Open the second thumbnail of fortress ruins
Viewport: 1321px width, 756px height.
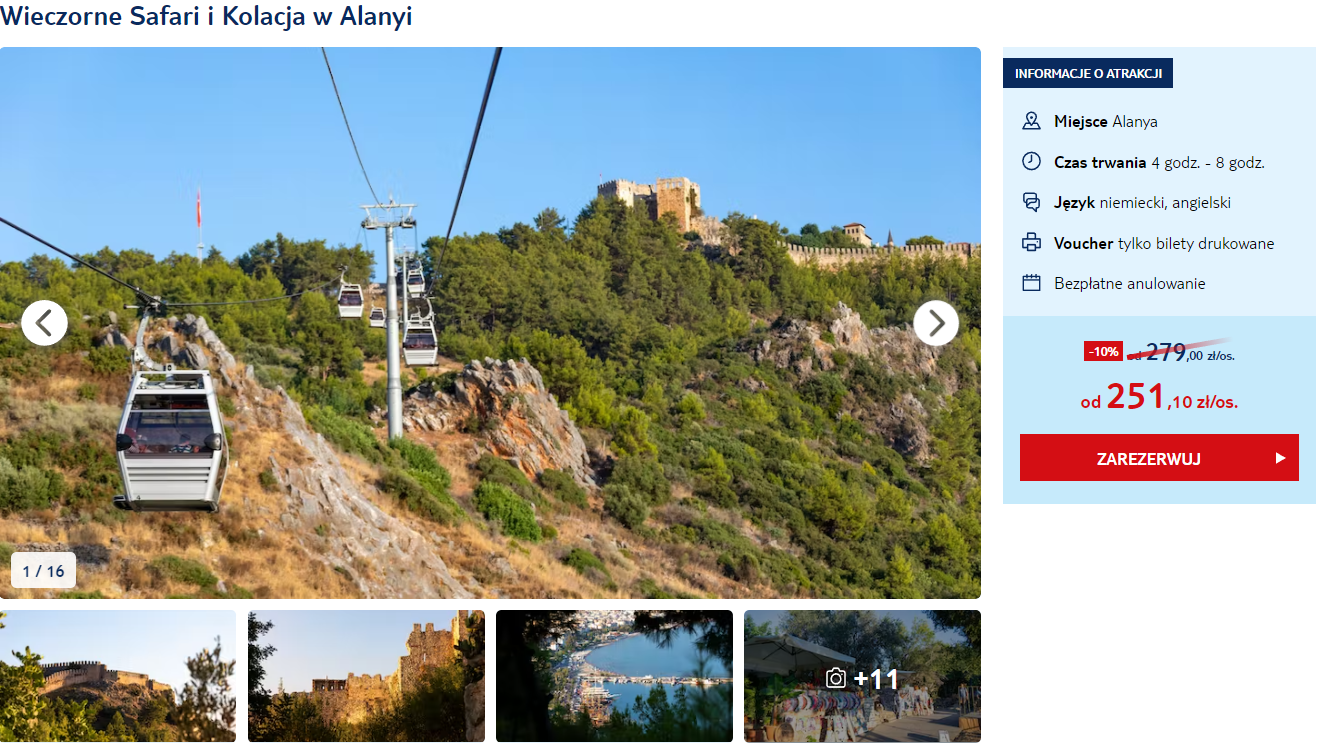coord(366,676)
